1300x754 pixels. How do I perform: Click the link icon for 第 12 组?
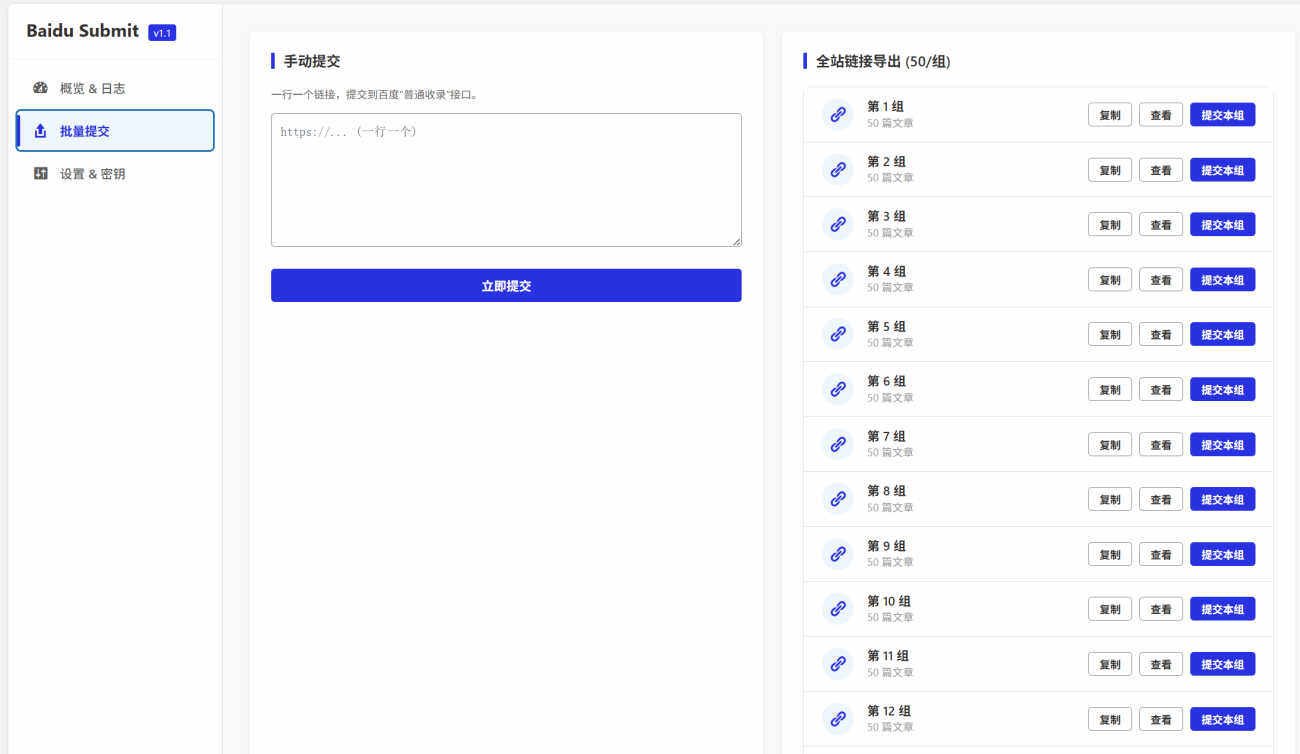pyautogui.click(x=838, y=719)
